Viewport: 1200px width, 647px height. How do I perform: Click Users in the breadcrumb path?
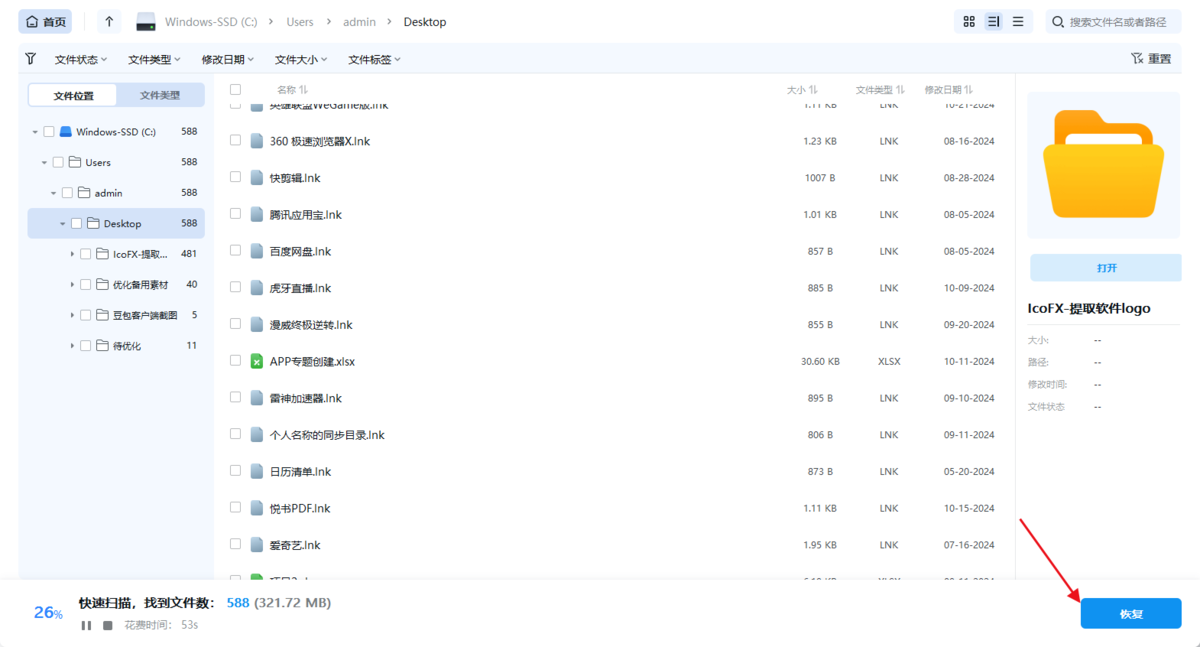(300, 22)
